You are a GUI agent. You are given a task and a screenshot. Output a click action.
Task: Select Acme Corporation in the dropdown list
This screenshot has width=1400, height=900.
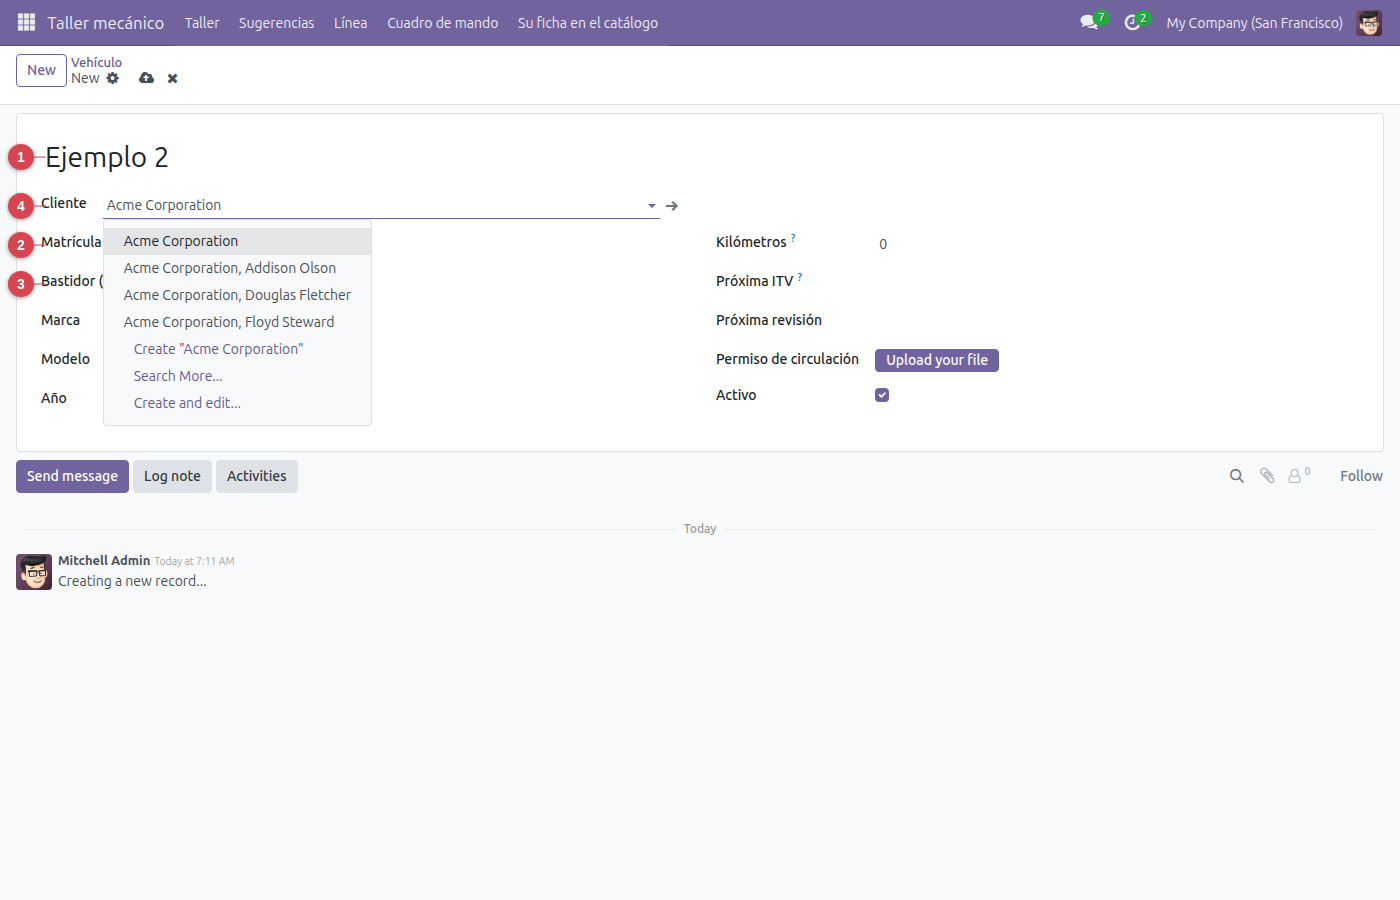coord(237,241)
